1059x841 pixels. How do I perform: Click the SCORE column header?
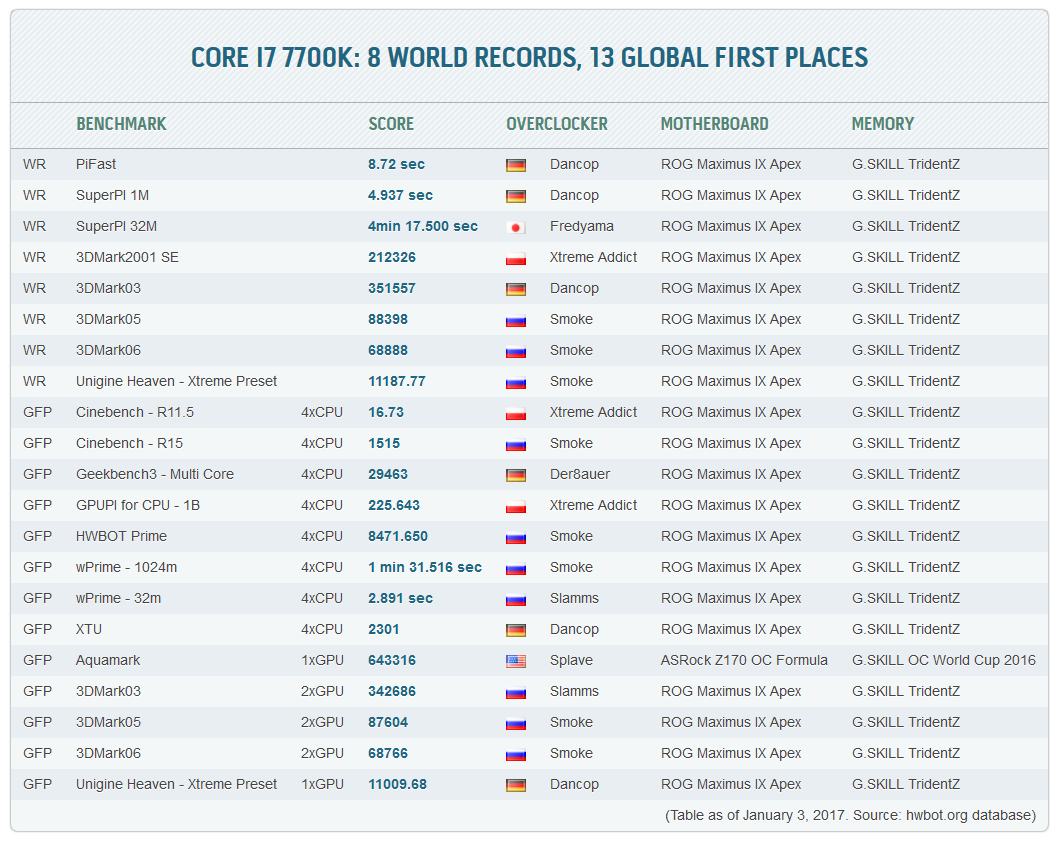click(391, 124)
